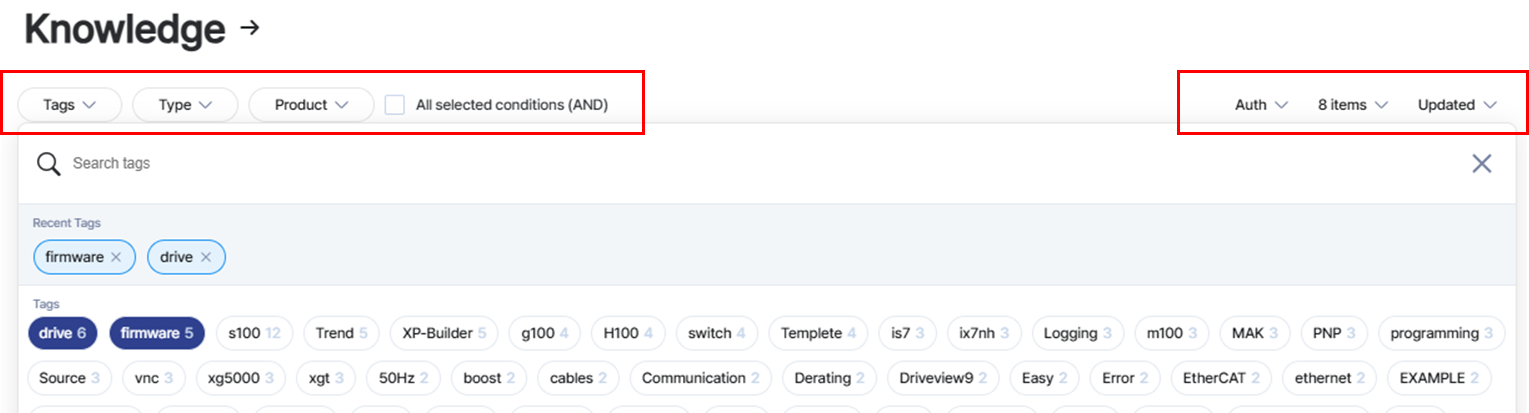
Task: Click the magnifier search icon
Action: coord(48,163)
